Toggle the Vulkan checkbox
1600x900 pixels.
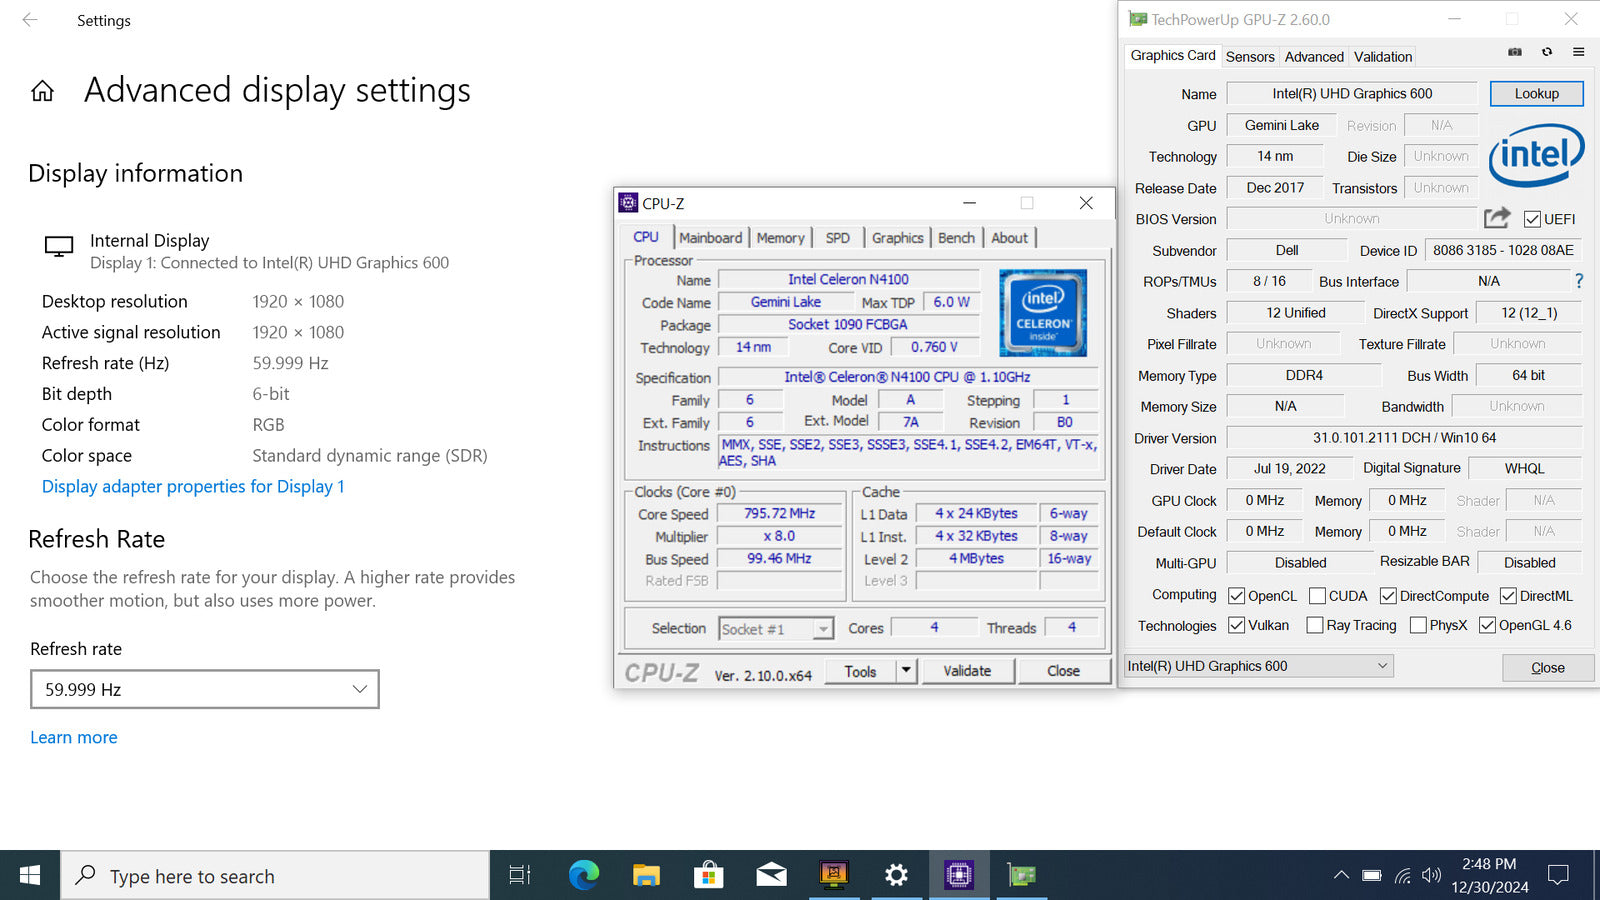click(1237, 625)
